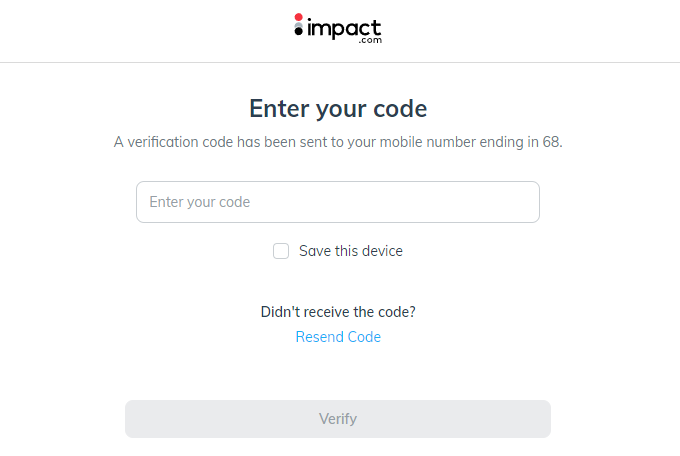Click the verification code sent message

coord(338,142)
